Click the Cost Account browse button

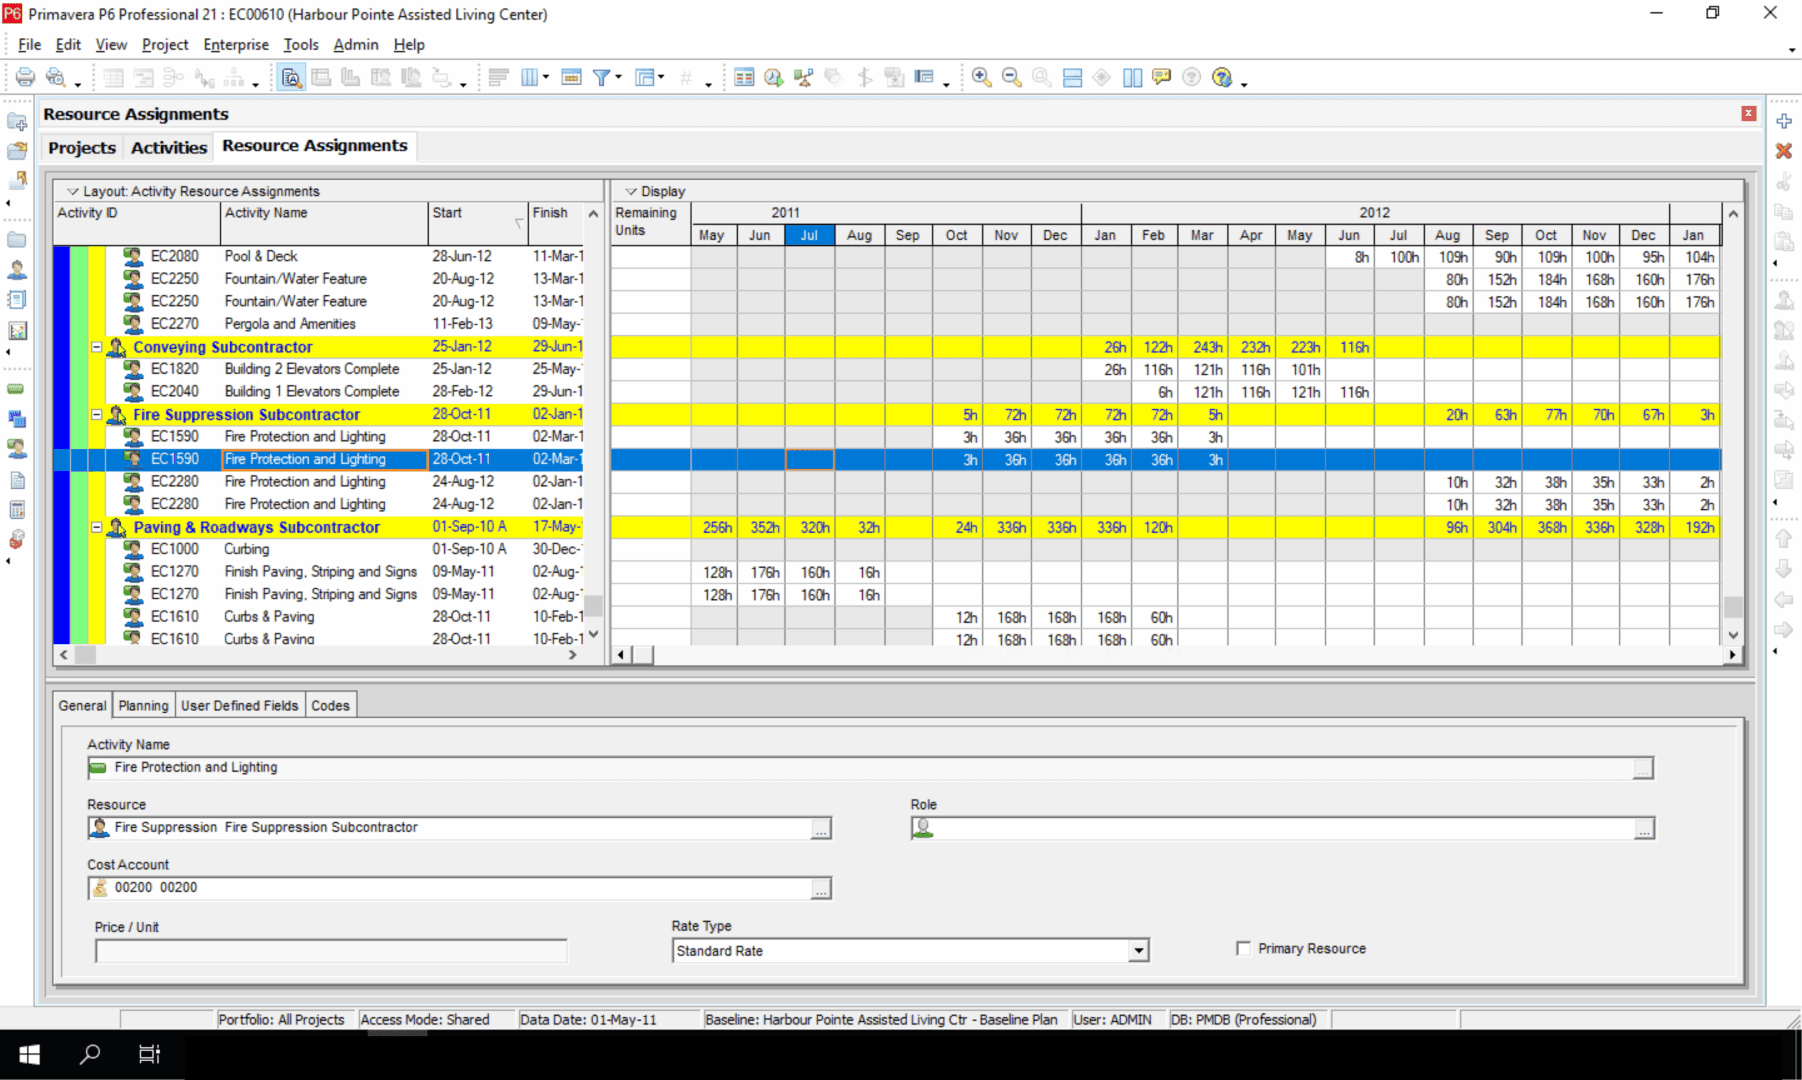[x=821, y=889]
